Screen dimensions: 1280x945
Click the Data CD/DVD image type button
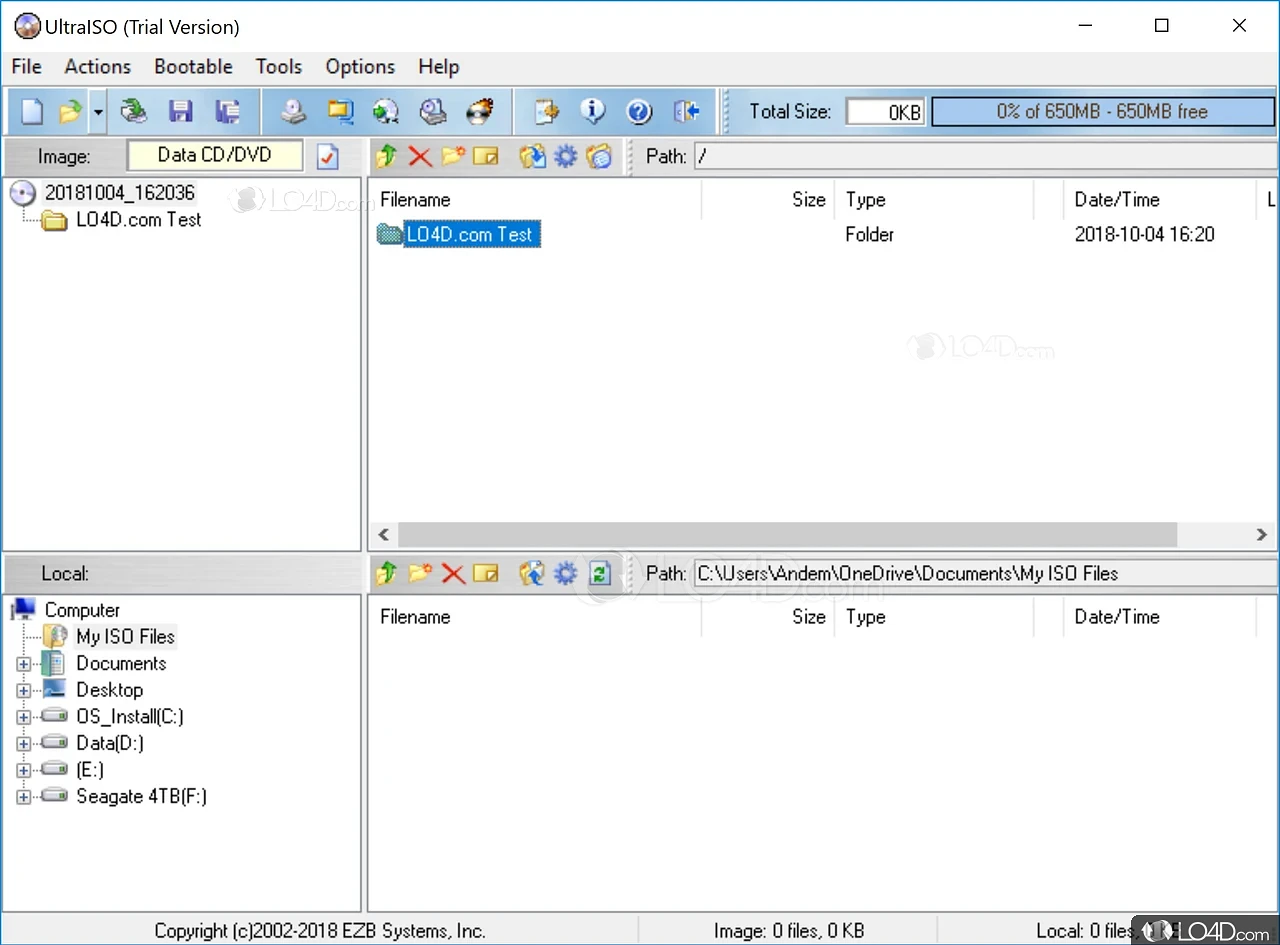coord(214,155)
